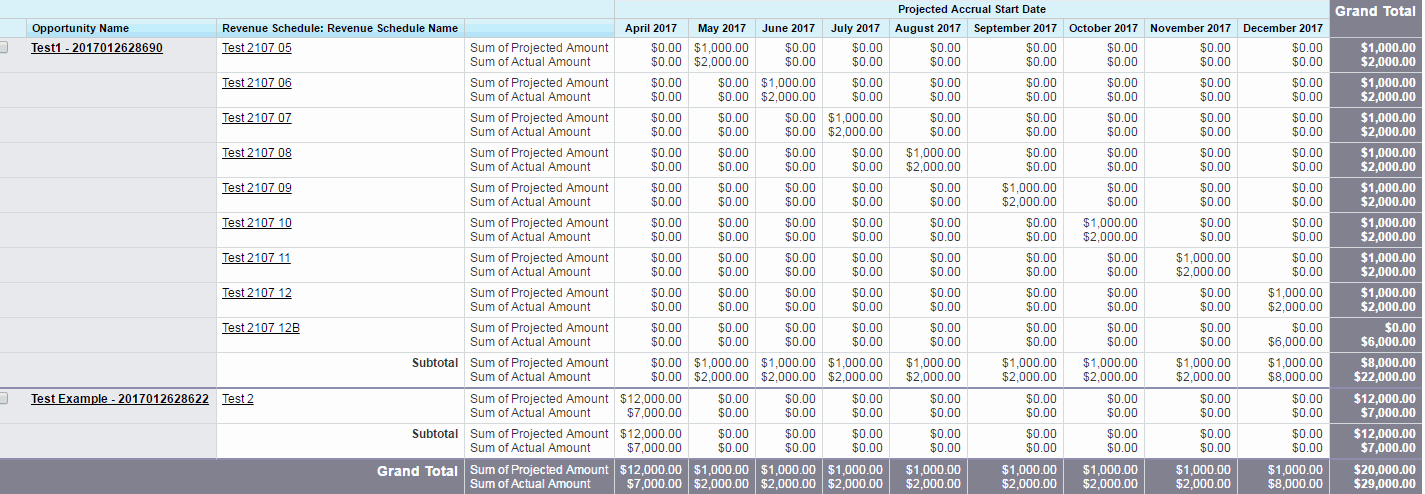Click the Revenue Schedule Name column header
The width and height of the screenshot is (1425, 494).
click(340, 29)
